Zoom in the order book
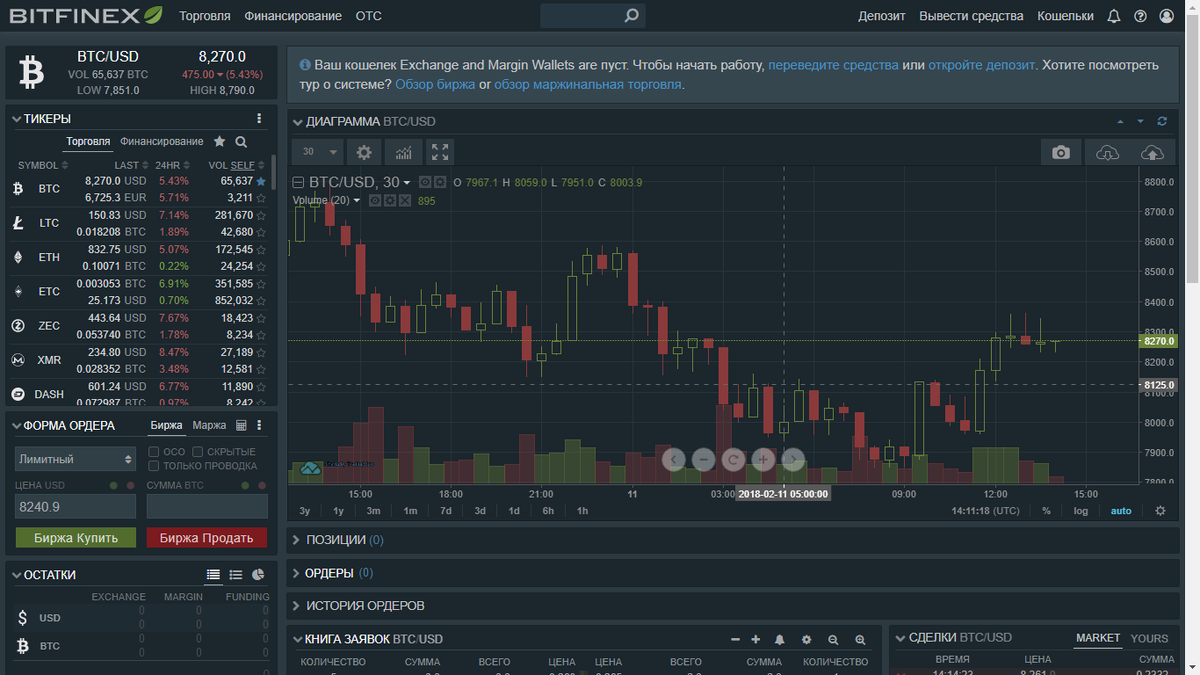This screenshot has width=1200, height=675. point(860,639)
